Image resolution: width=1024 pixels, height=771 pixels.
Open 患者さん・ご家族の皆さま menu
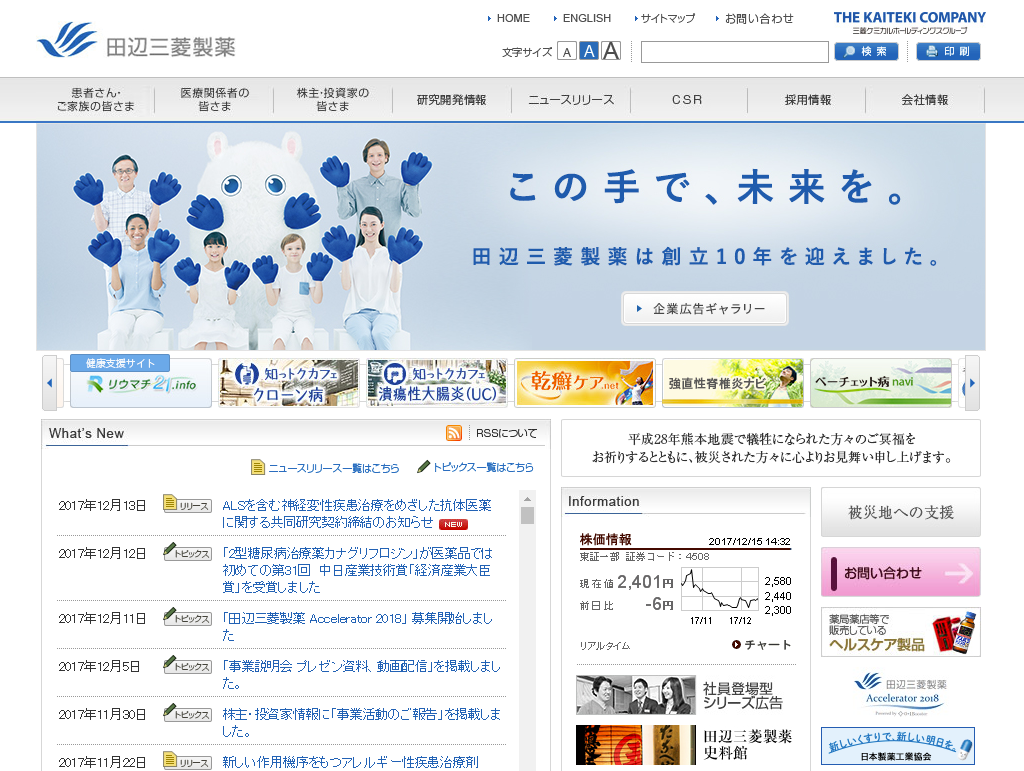95,100
